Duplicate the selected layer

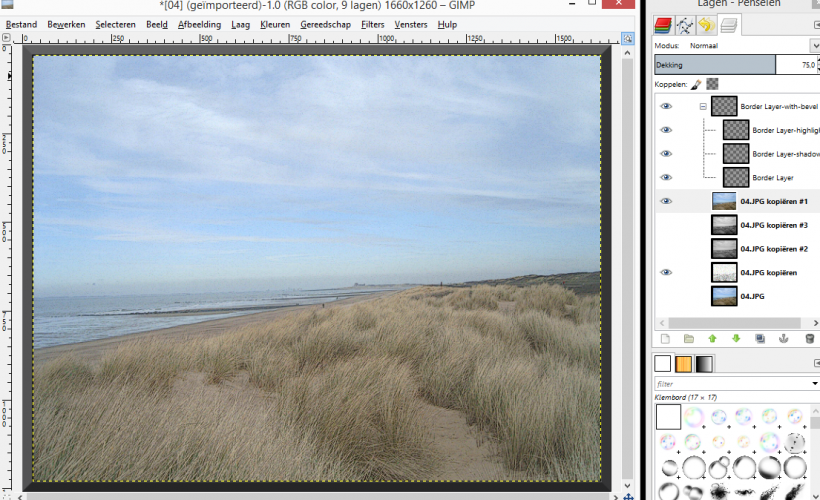pyautogui.click(x=760, y=339)
